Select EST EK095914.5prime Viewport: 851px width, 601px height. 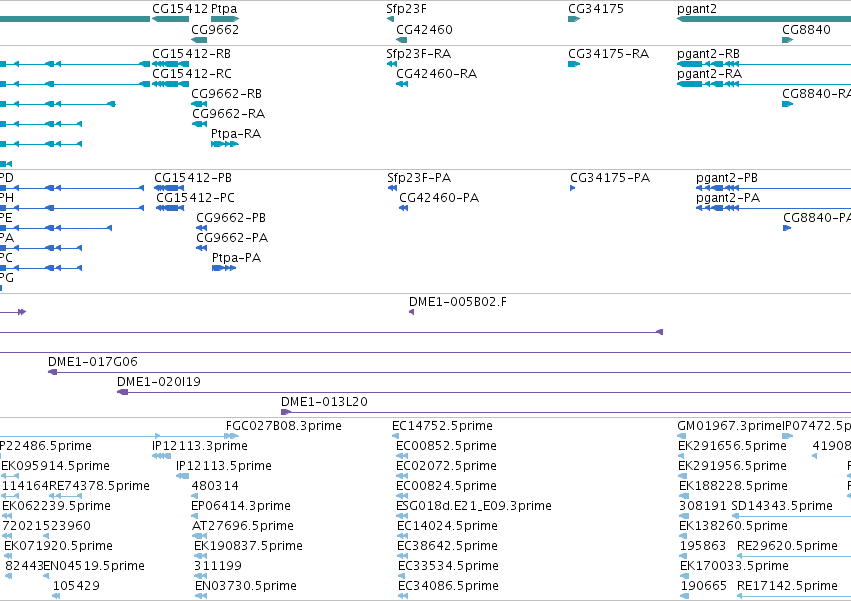pyautogui.click(x=55, y=466)
